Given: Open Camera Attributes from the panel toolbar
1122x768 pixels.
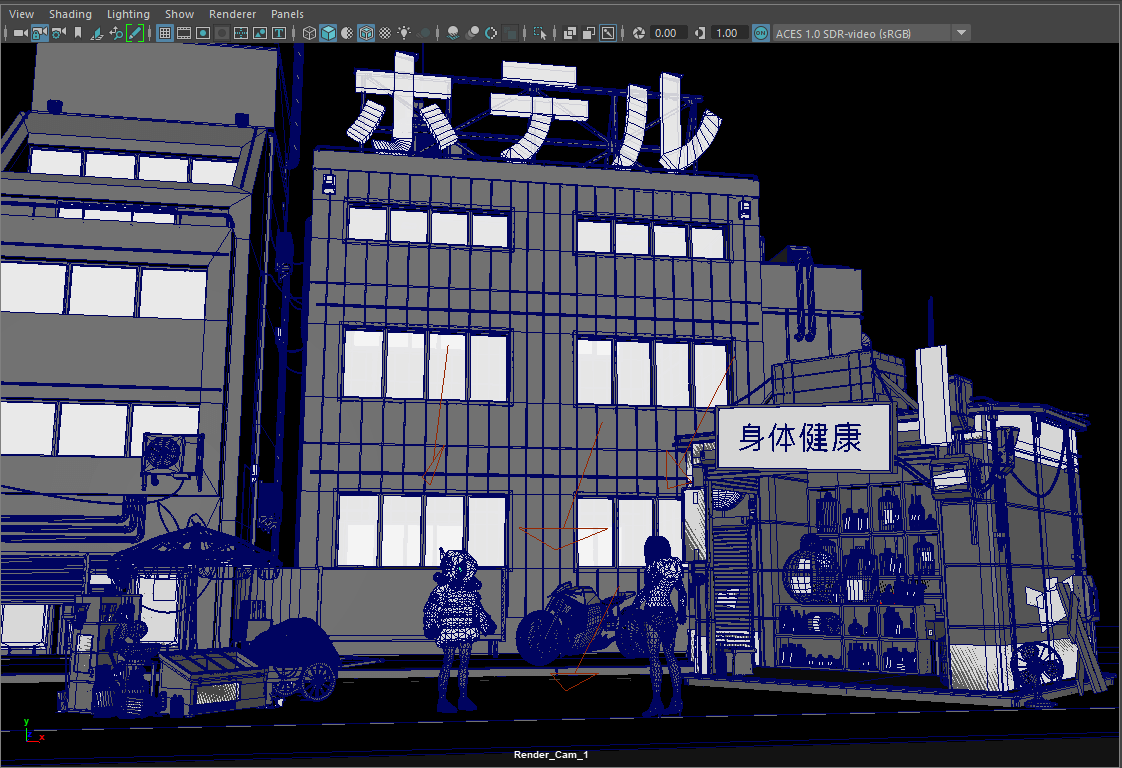Looking at the screenshot, I should pos(59,33).
